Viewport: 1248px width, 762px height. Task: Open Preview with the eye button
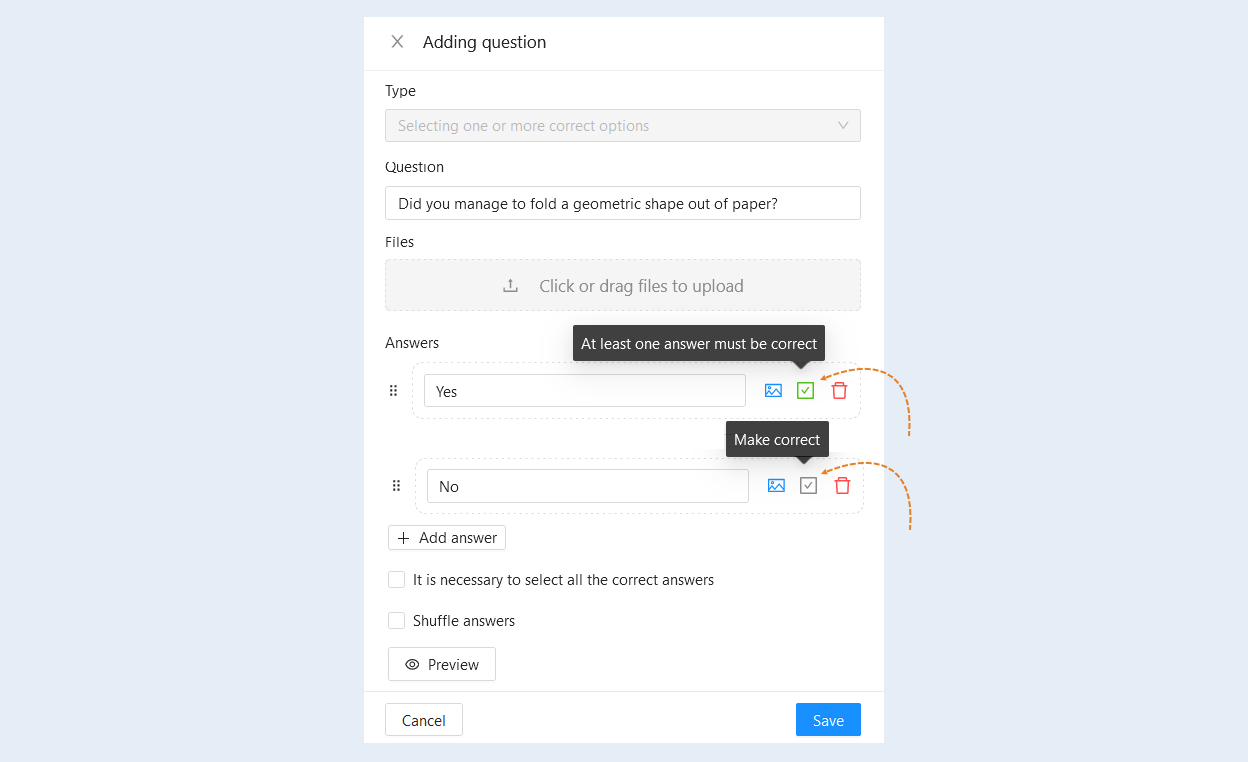pos(442,664)
